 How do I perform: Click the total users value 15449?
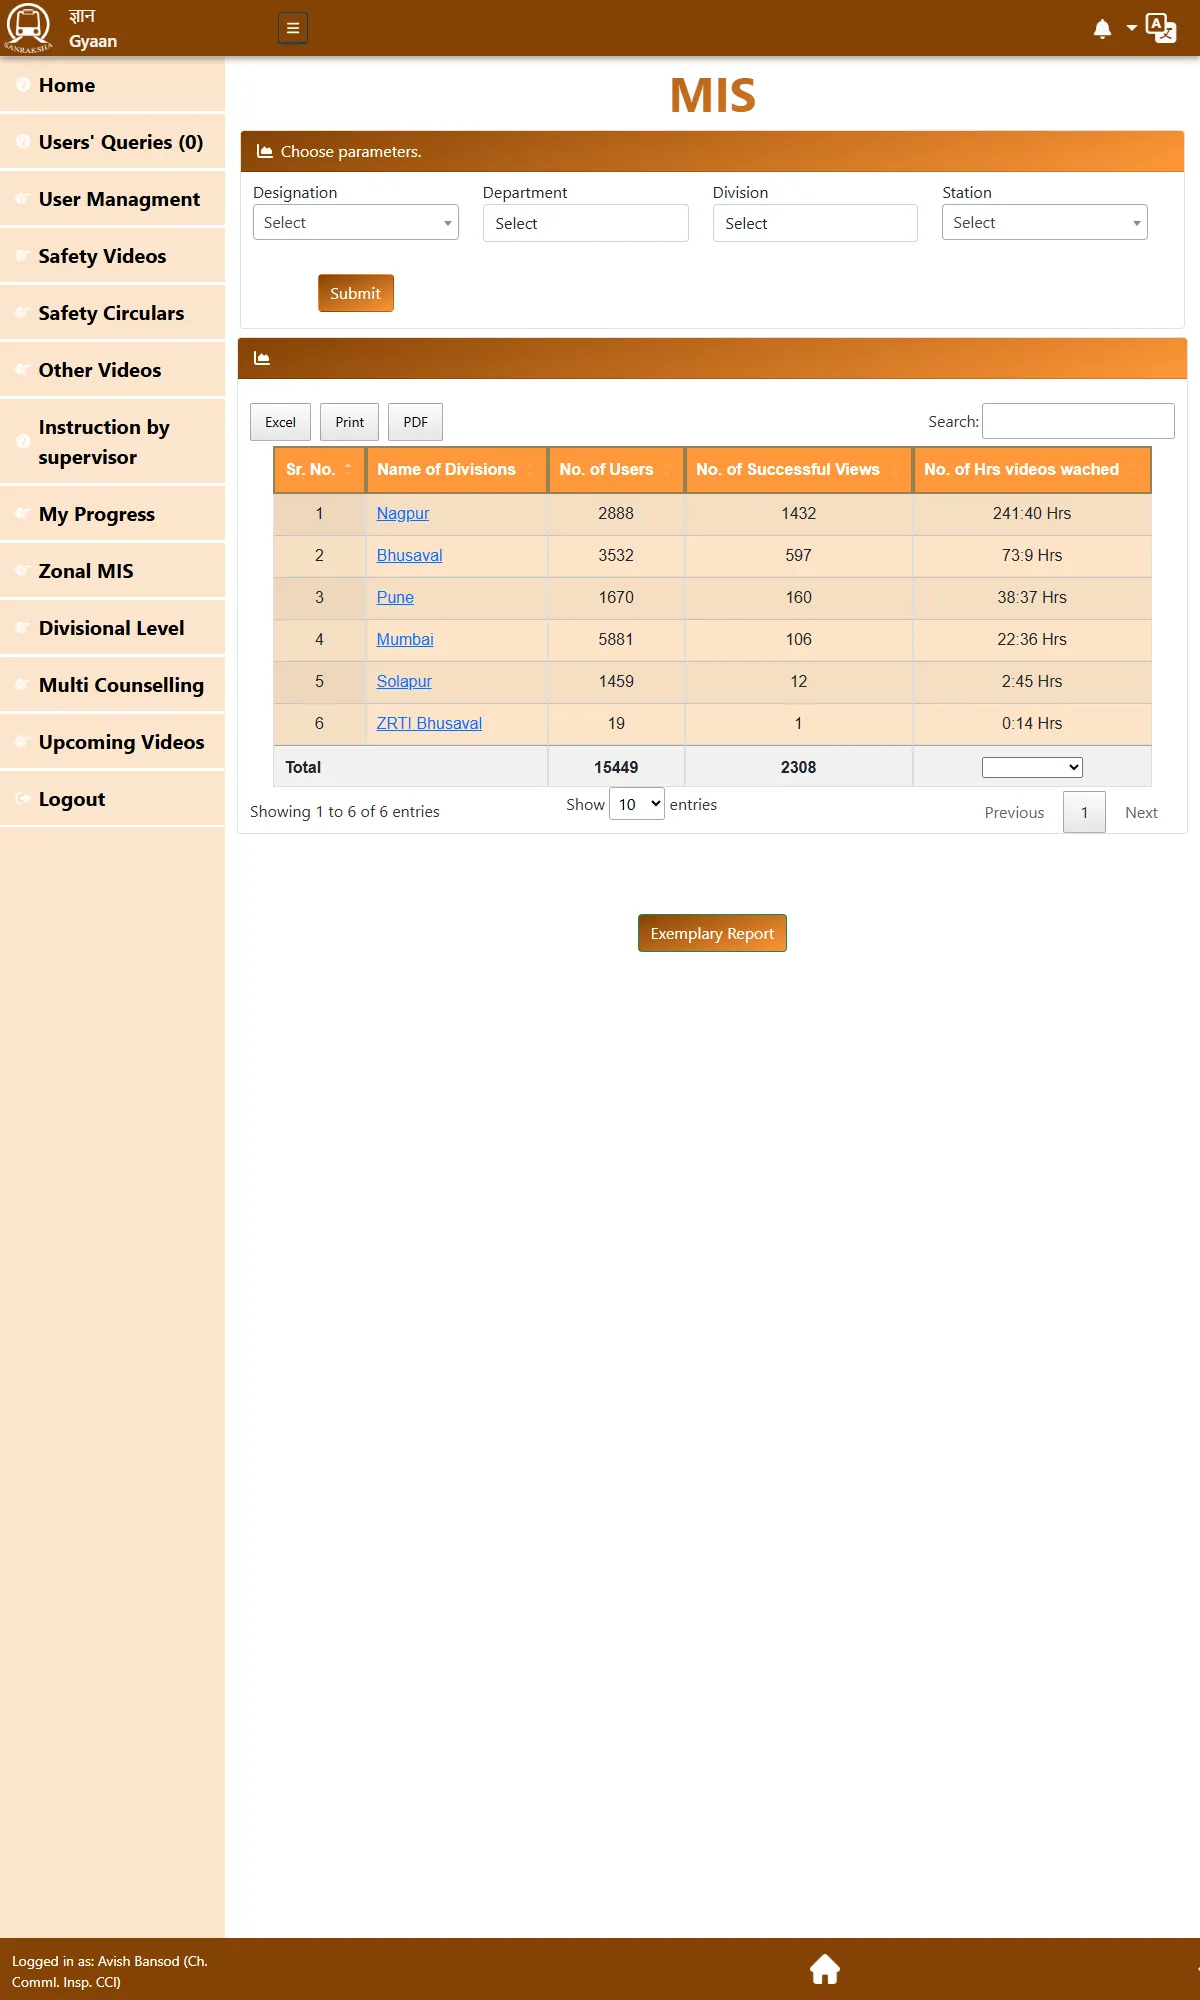point(616,767)
